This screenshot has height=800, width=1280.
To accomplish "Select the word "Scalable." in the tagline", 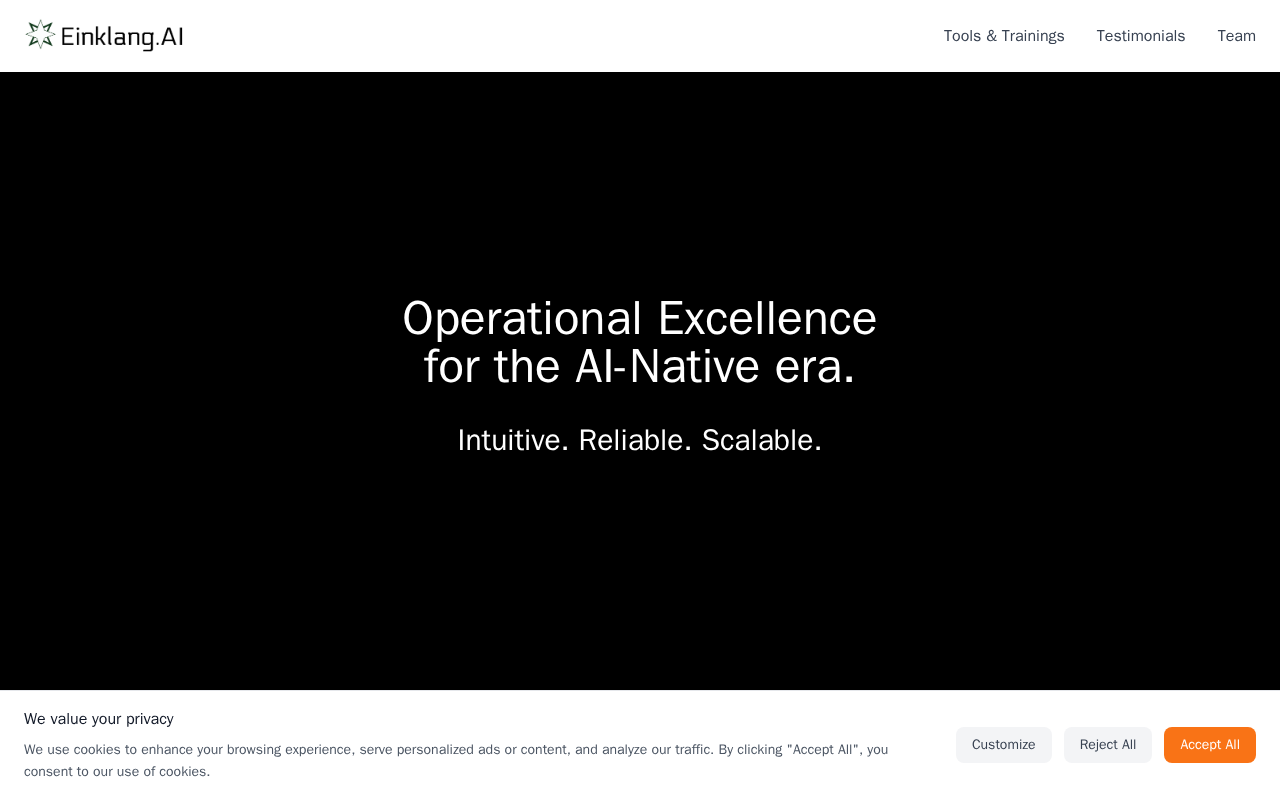I will pos(762,440).
